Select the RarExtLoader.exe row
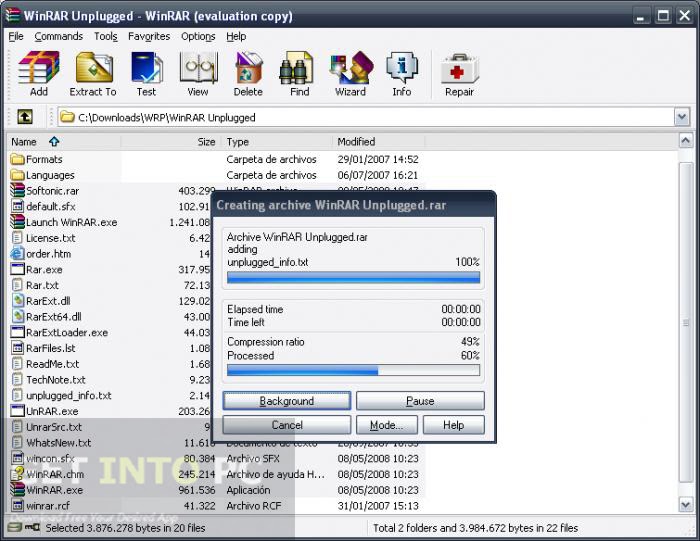 point(110,333)
